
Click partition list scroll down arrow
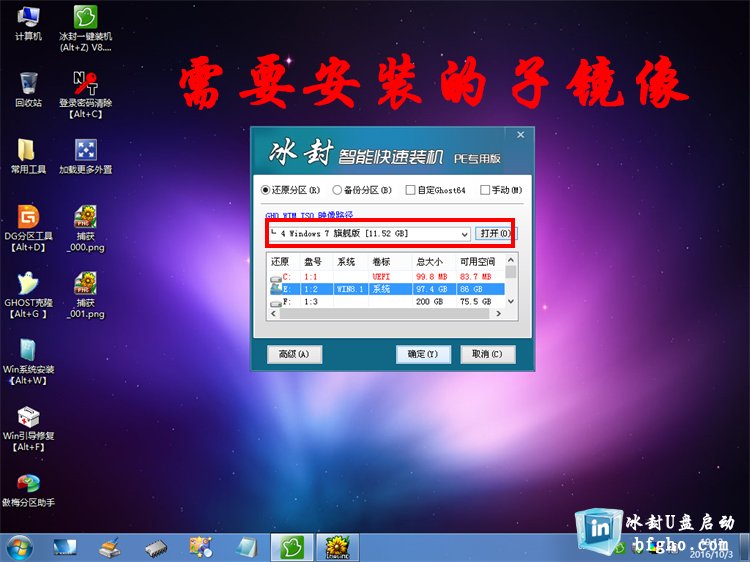tap(511, 301)
